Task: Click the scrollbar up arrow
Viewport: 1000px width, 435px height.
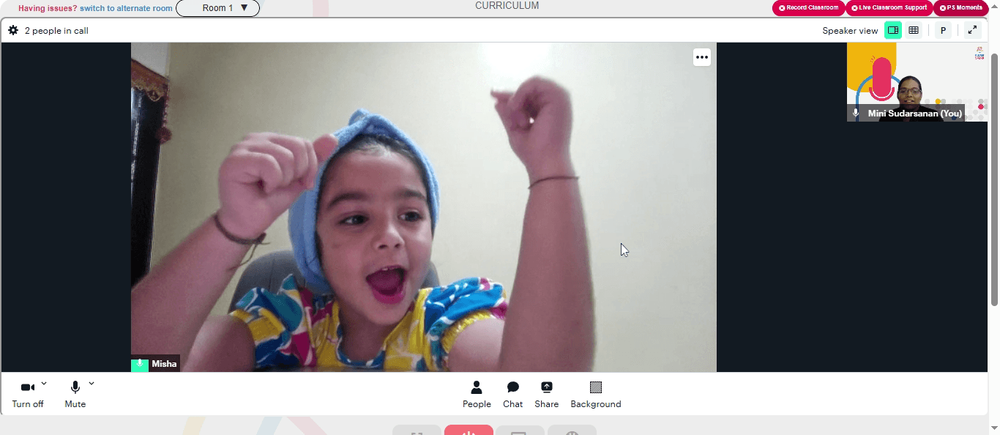Action: 994,5
